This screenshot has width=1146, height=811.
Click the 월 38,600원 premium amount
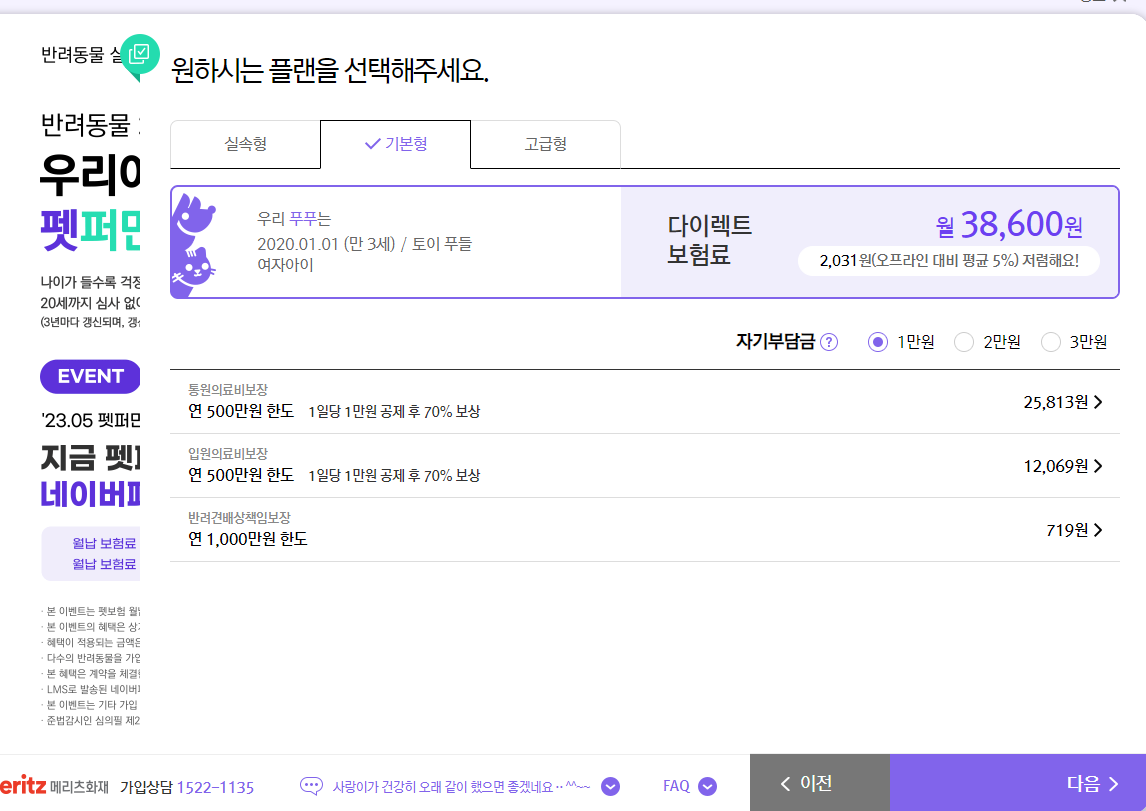1009,225
